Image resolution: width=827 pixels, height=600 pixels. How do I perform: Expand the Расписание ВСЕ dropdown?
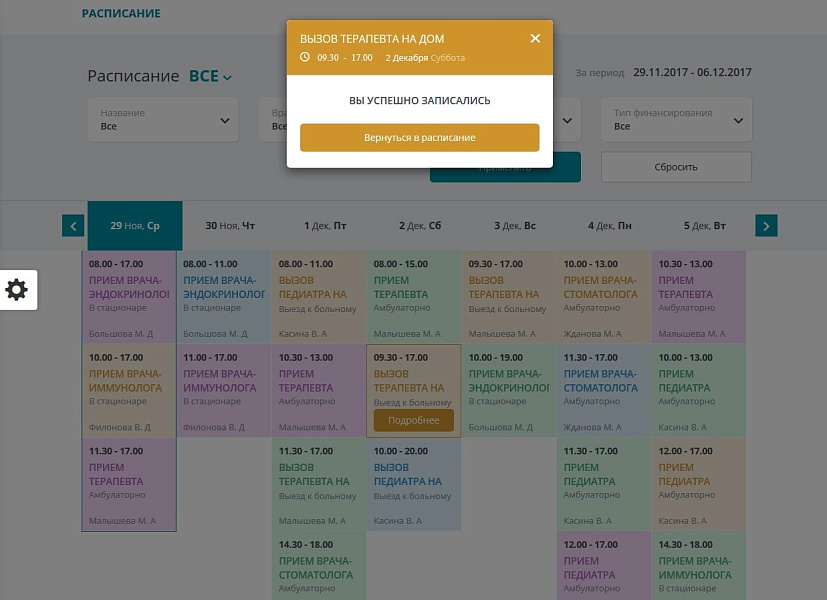211,77
